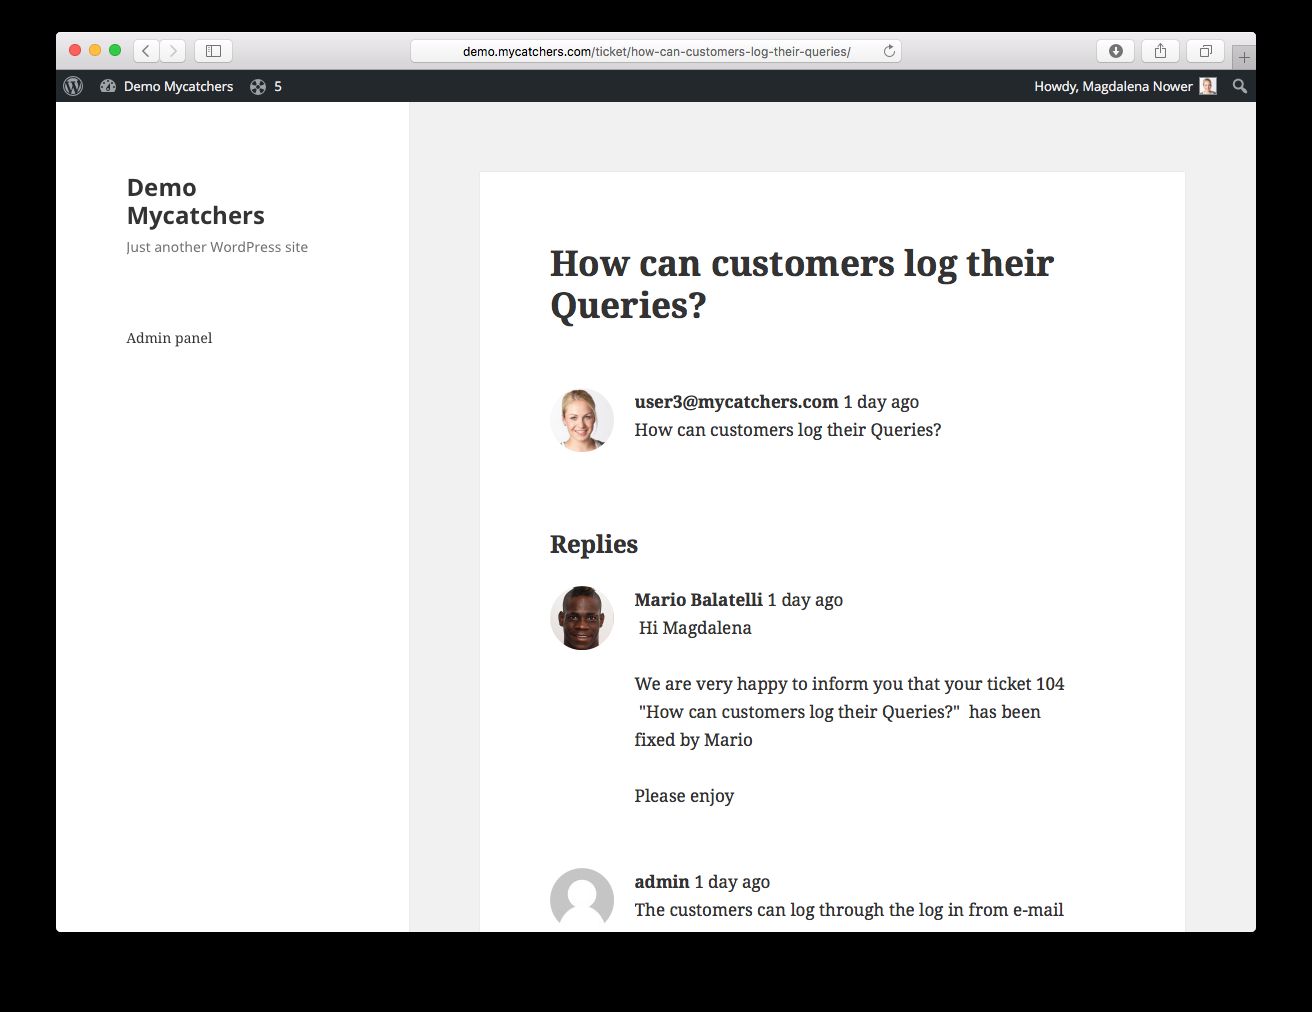
Task: Click the green fullscreen window button
Action: coord(115,50)
